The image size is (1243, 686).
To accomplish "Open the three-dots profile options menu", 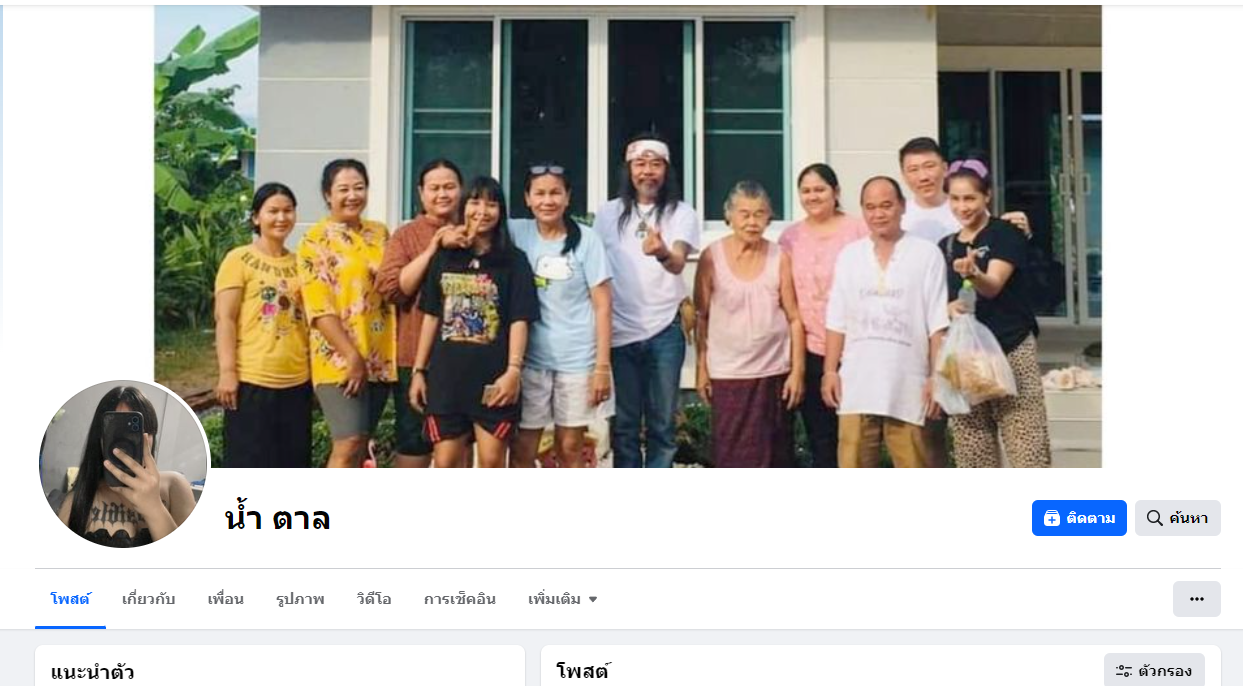I will tap(1196, 599).
